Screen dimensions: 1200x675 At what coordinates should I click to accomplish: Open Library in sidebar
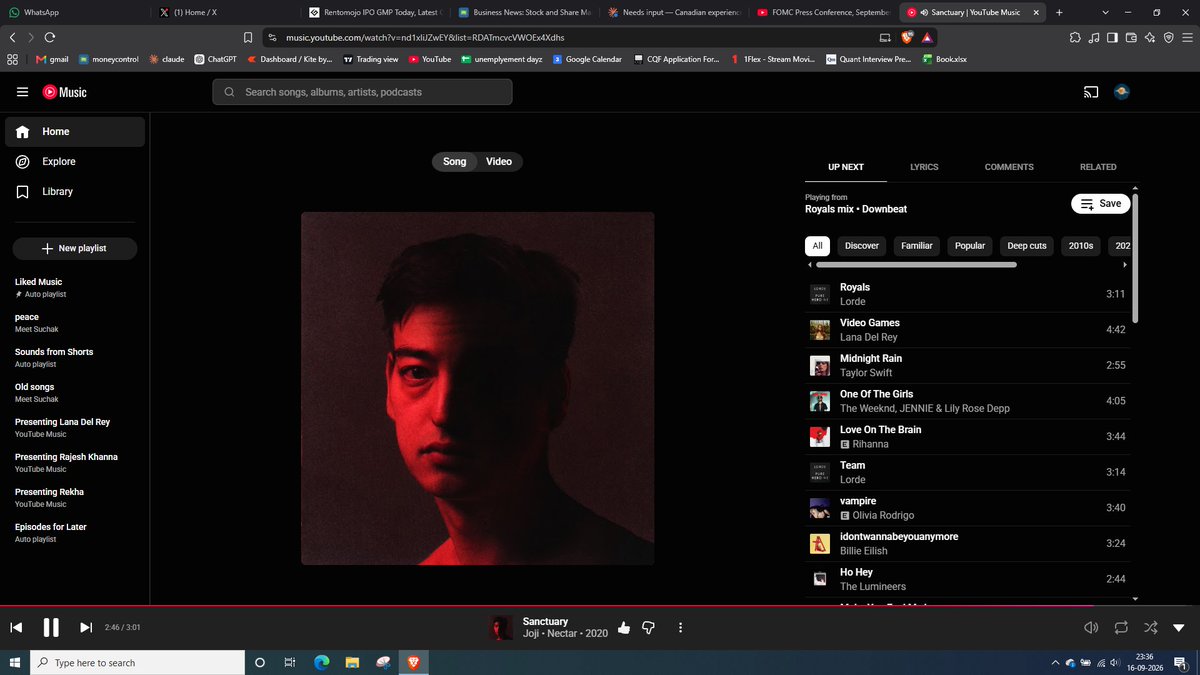click(x=75, y=192)
